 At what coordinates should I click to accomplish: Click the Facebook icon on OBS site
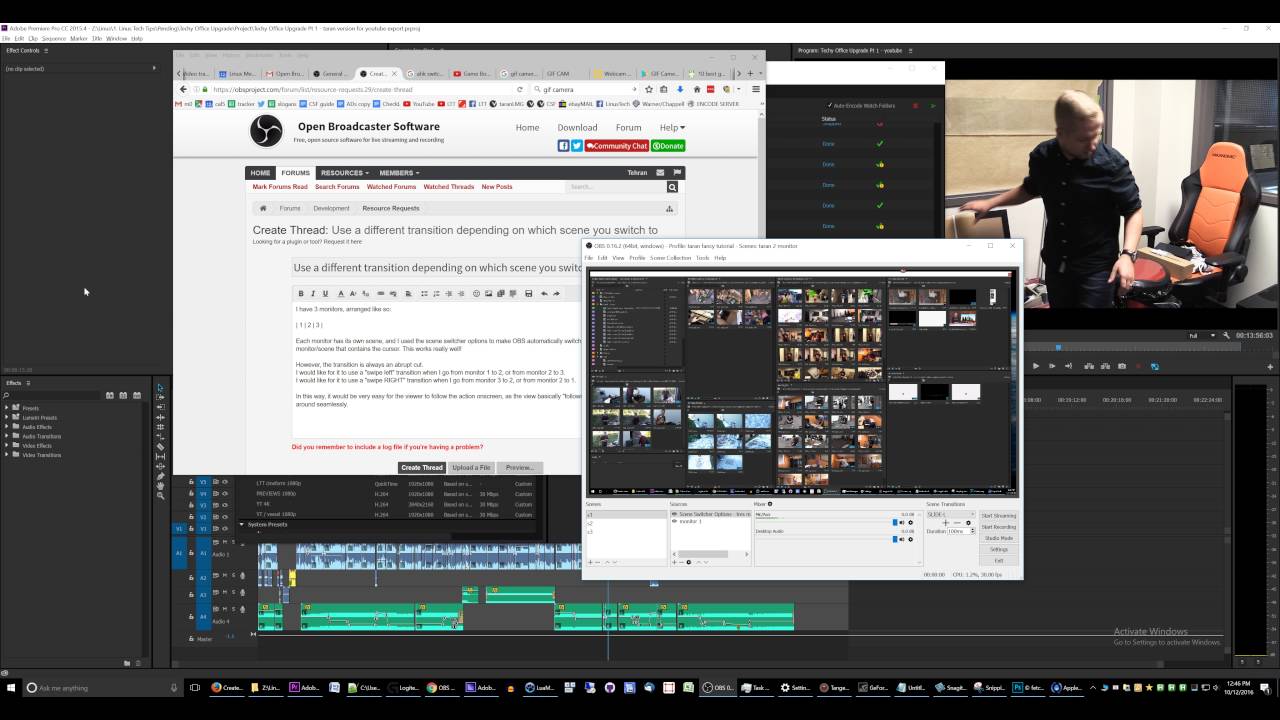[x=563, y=146]
